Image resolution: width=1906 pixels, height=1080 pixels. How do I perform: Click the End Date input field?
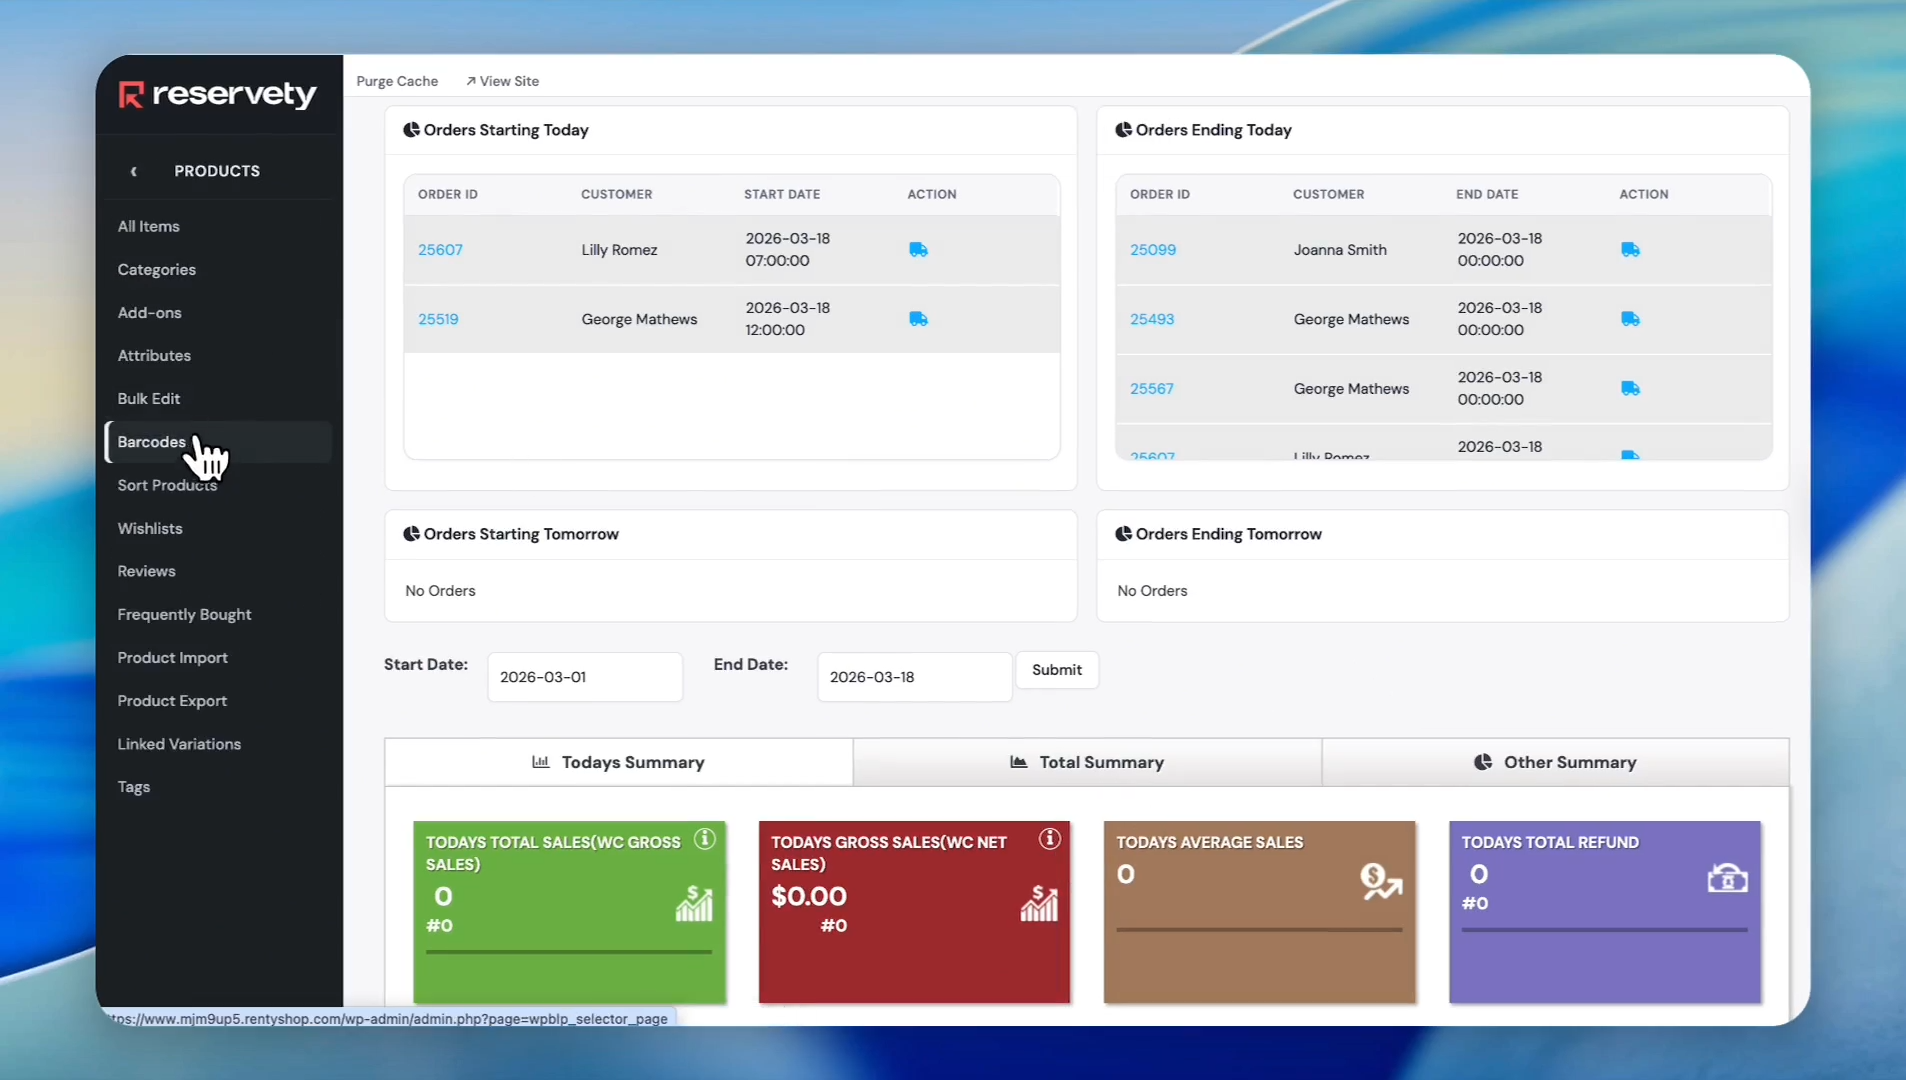pyautogui.click(x=914, y=677)
